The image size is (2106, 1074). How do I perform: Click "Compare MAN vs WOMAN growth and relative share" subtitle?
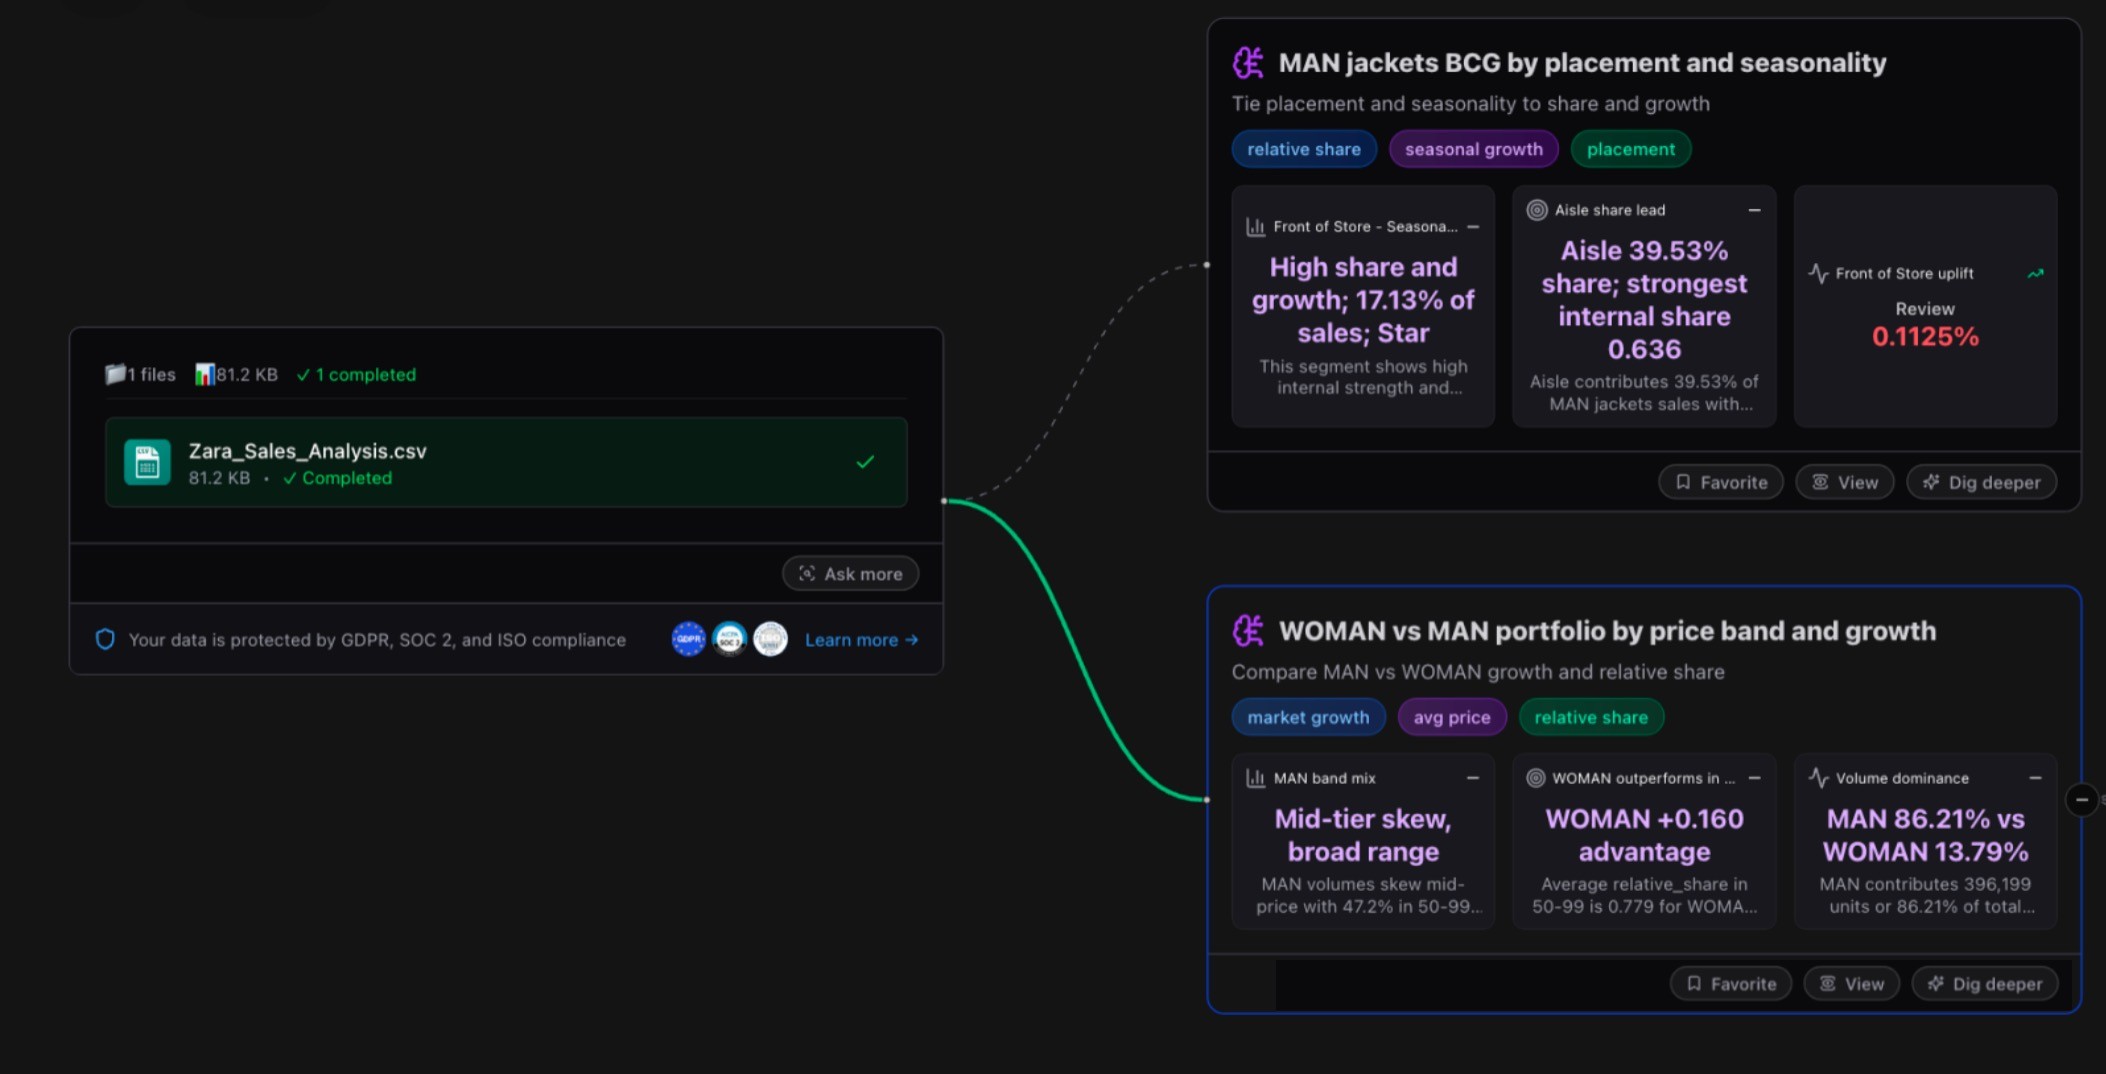click(1478, 672)
